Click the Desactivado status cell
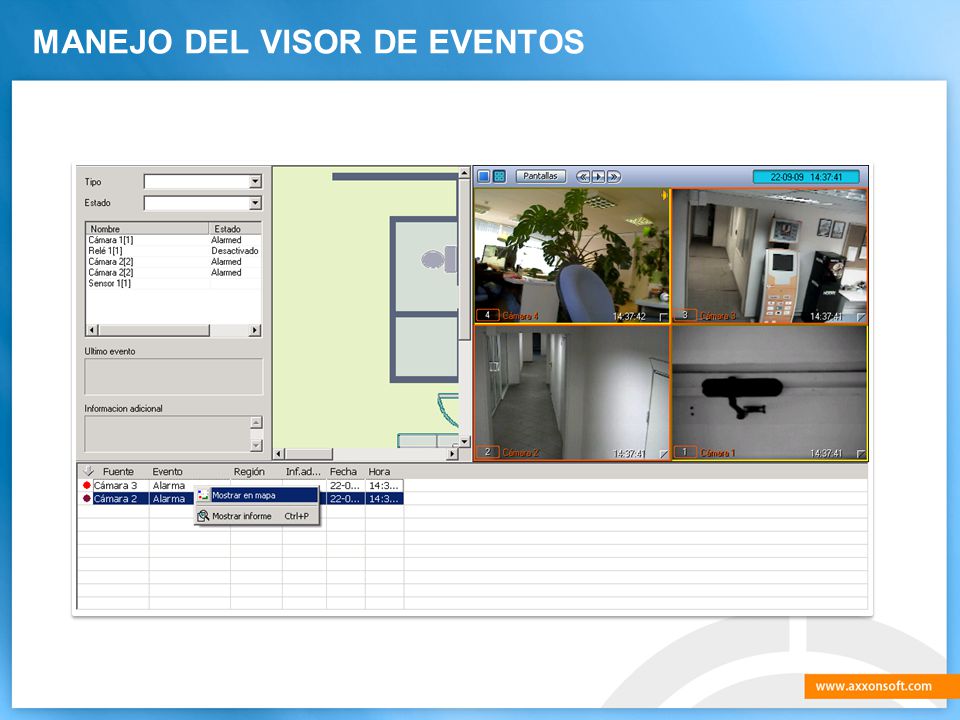 234,251
